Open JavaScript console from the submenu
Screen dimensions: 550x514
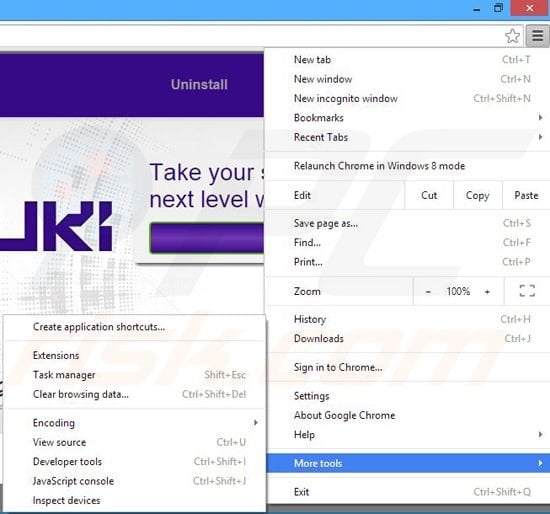tap(135, 481)
